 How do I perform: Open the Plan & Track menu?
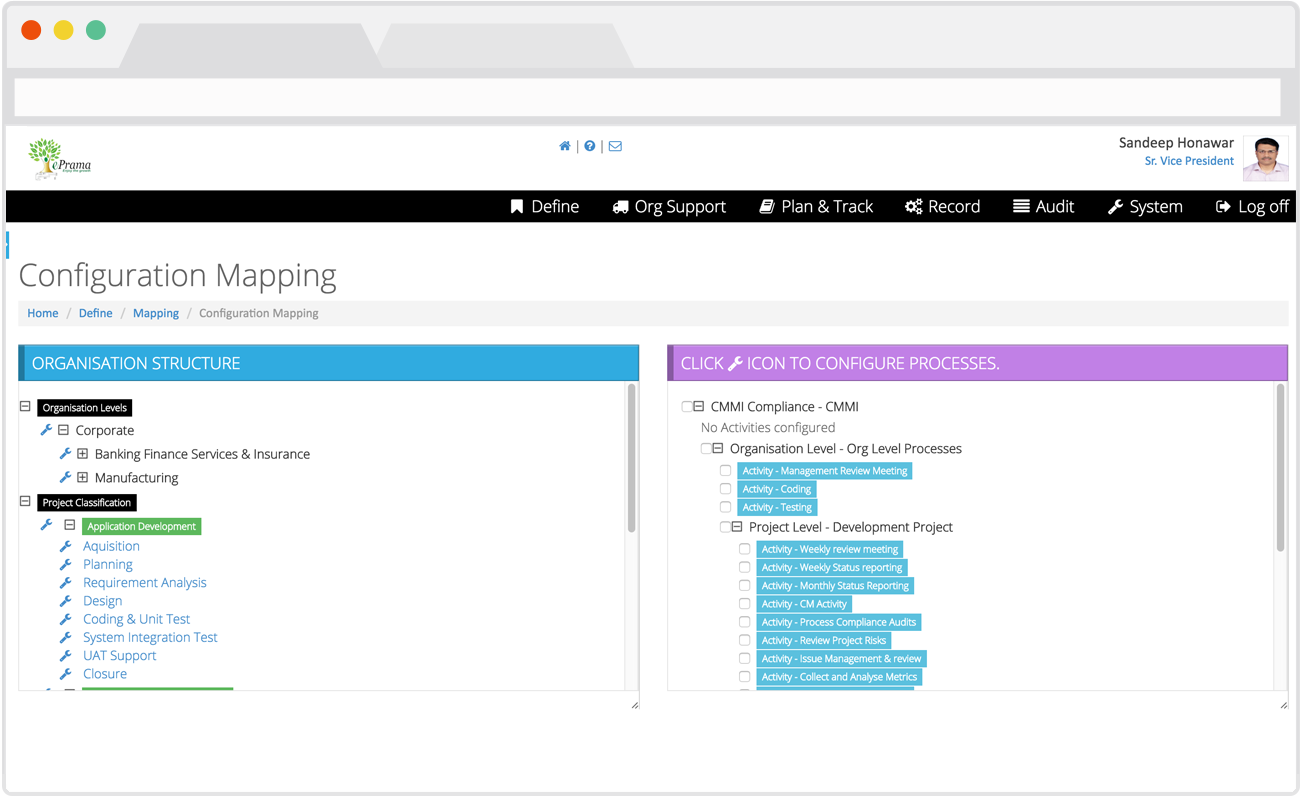pos(816,206)
